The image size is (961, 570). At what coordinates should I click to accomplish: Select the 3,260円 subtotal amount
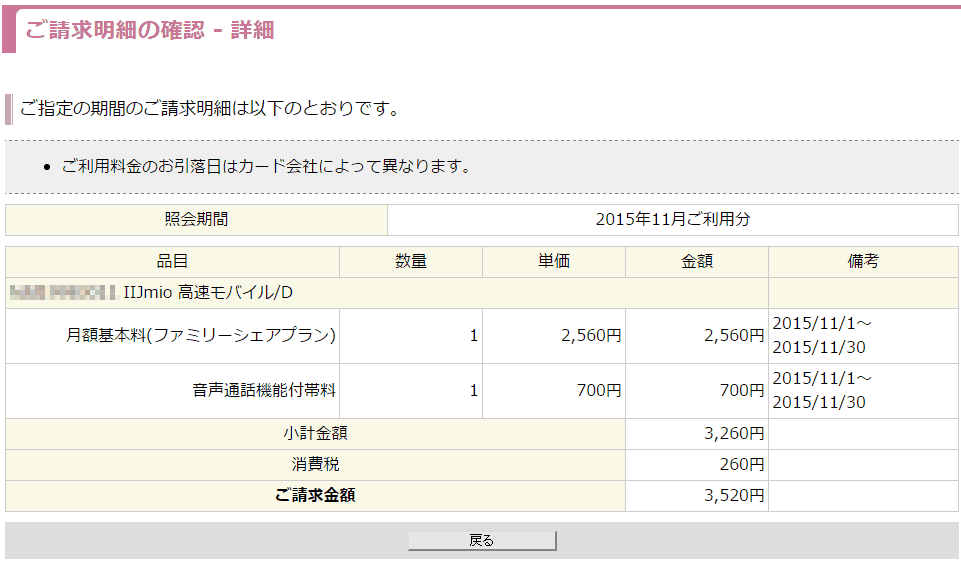[734, 434]
